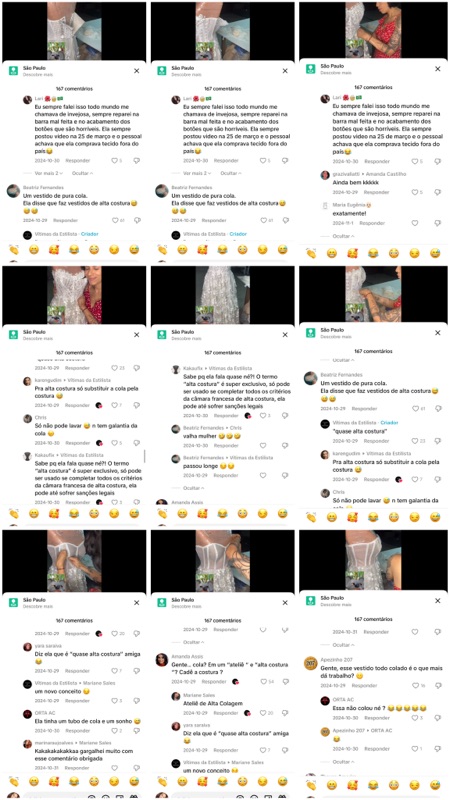This screenshot has height=800, width=450.
Task: Toggle like on "esse vestido todo colado" comment
Action: coord(415,685)
